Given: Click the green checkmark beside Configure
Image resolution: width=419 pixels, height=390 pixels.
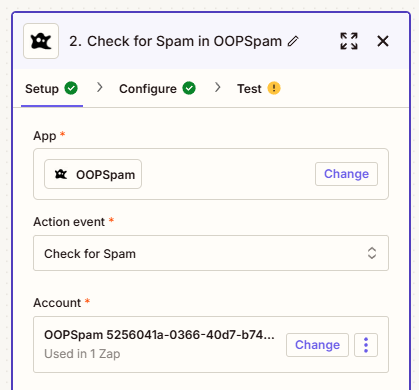Looking at the screenshot, I should pyautogui.click(x=189, y=88).
